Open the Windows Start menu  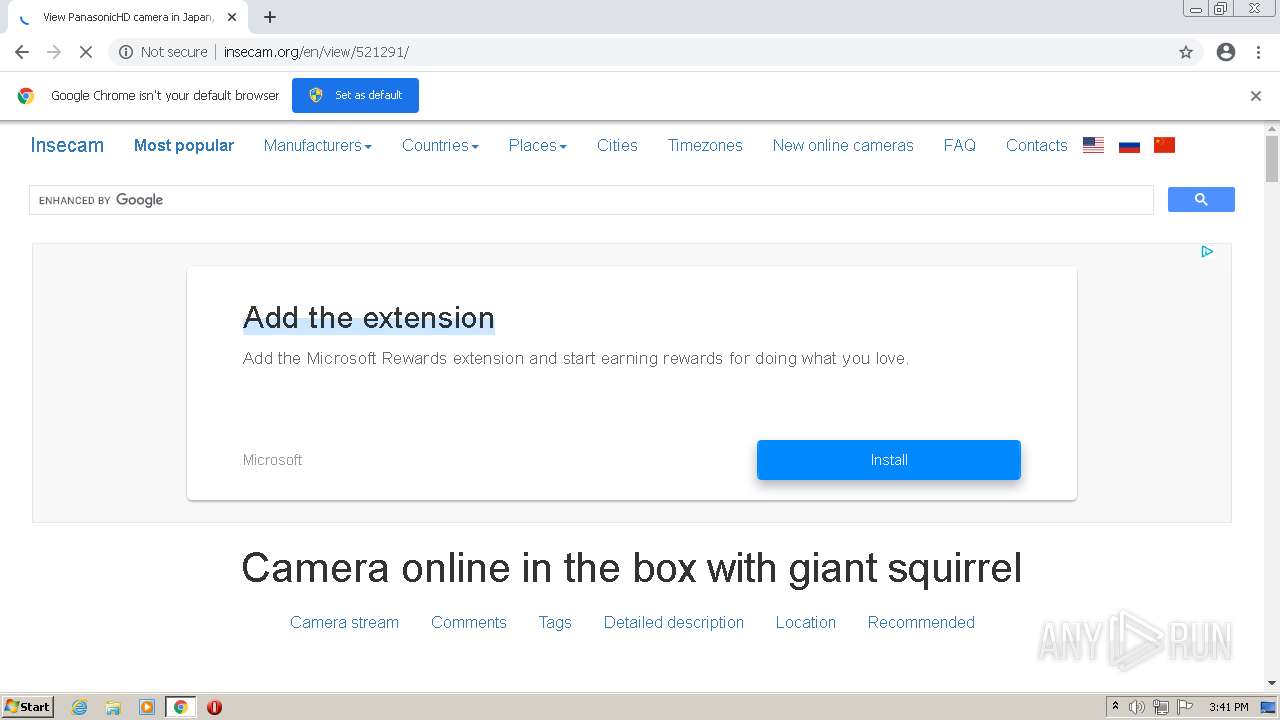point(27,706)
